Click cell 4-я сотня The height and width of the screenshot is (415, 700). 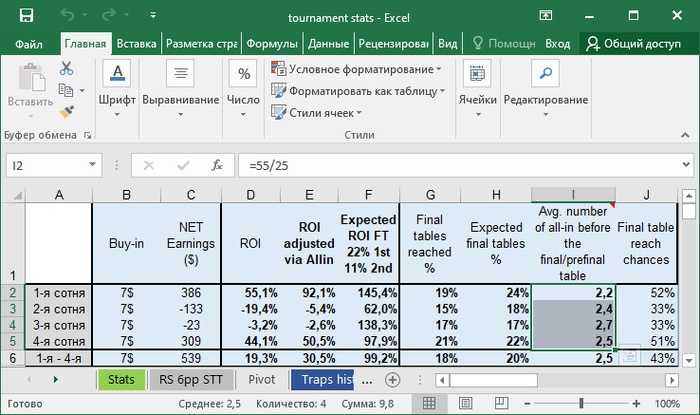pyautogui.click(x=58, y=341)
